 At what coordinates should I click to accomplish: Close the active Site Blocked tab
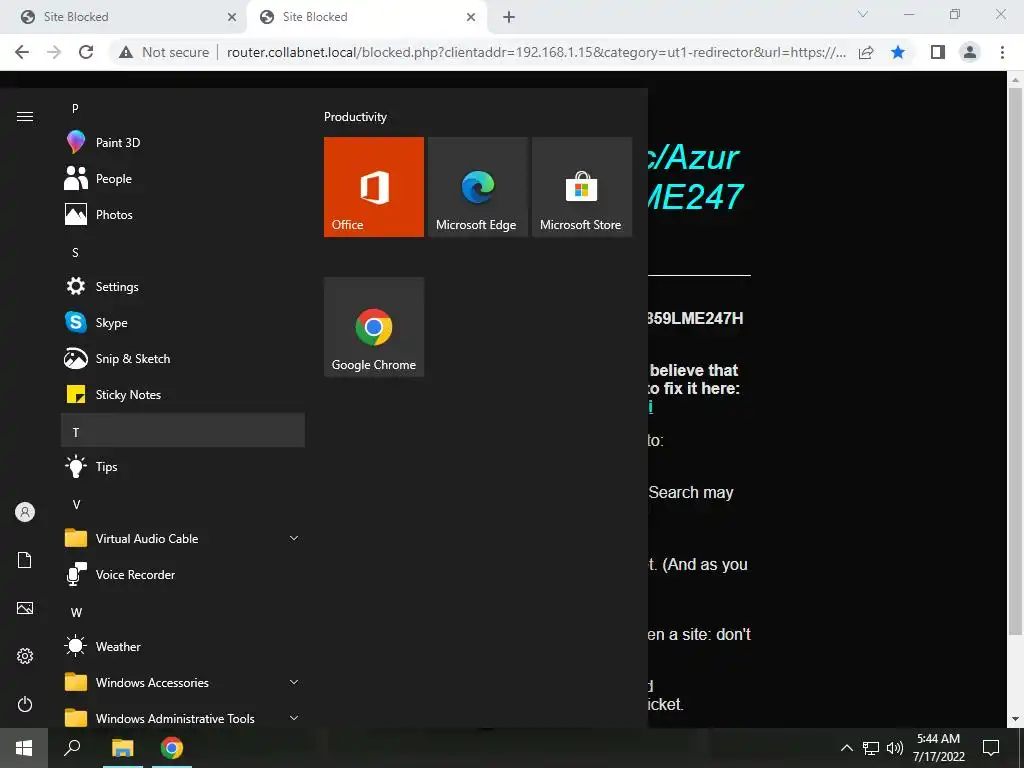471,17
